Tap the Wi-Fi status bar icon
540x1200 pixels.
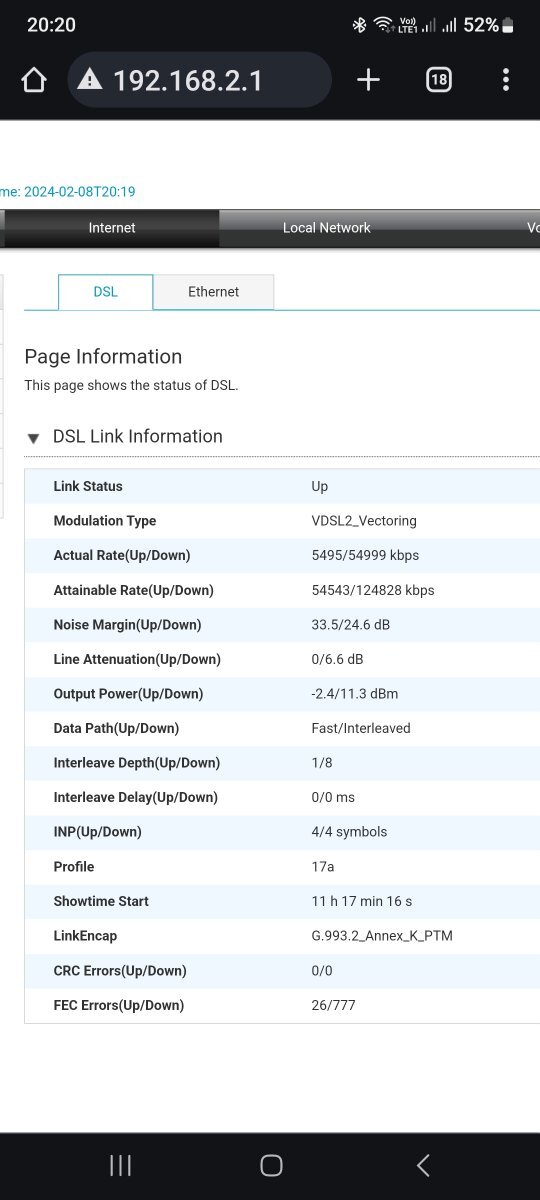(x=383, y=25)
